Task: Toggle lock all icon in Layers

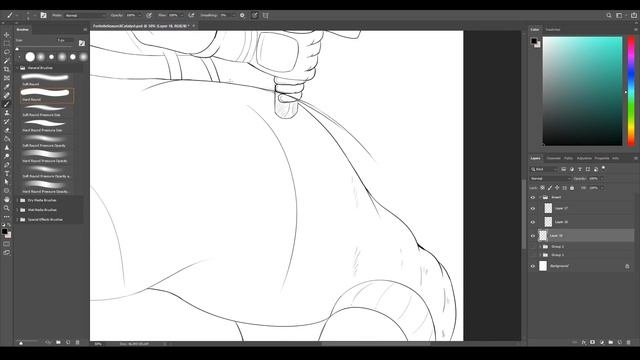Action: click(x=572, y=188)
